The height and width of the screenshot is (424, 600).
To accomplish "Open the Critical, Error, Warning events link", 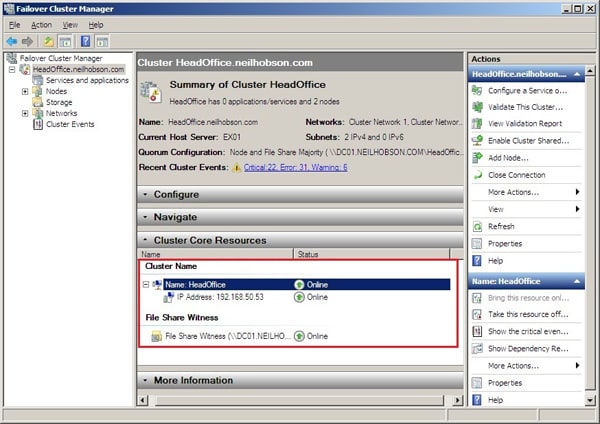I will pyautogui.click(x=295, y=168).
